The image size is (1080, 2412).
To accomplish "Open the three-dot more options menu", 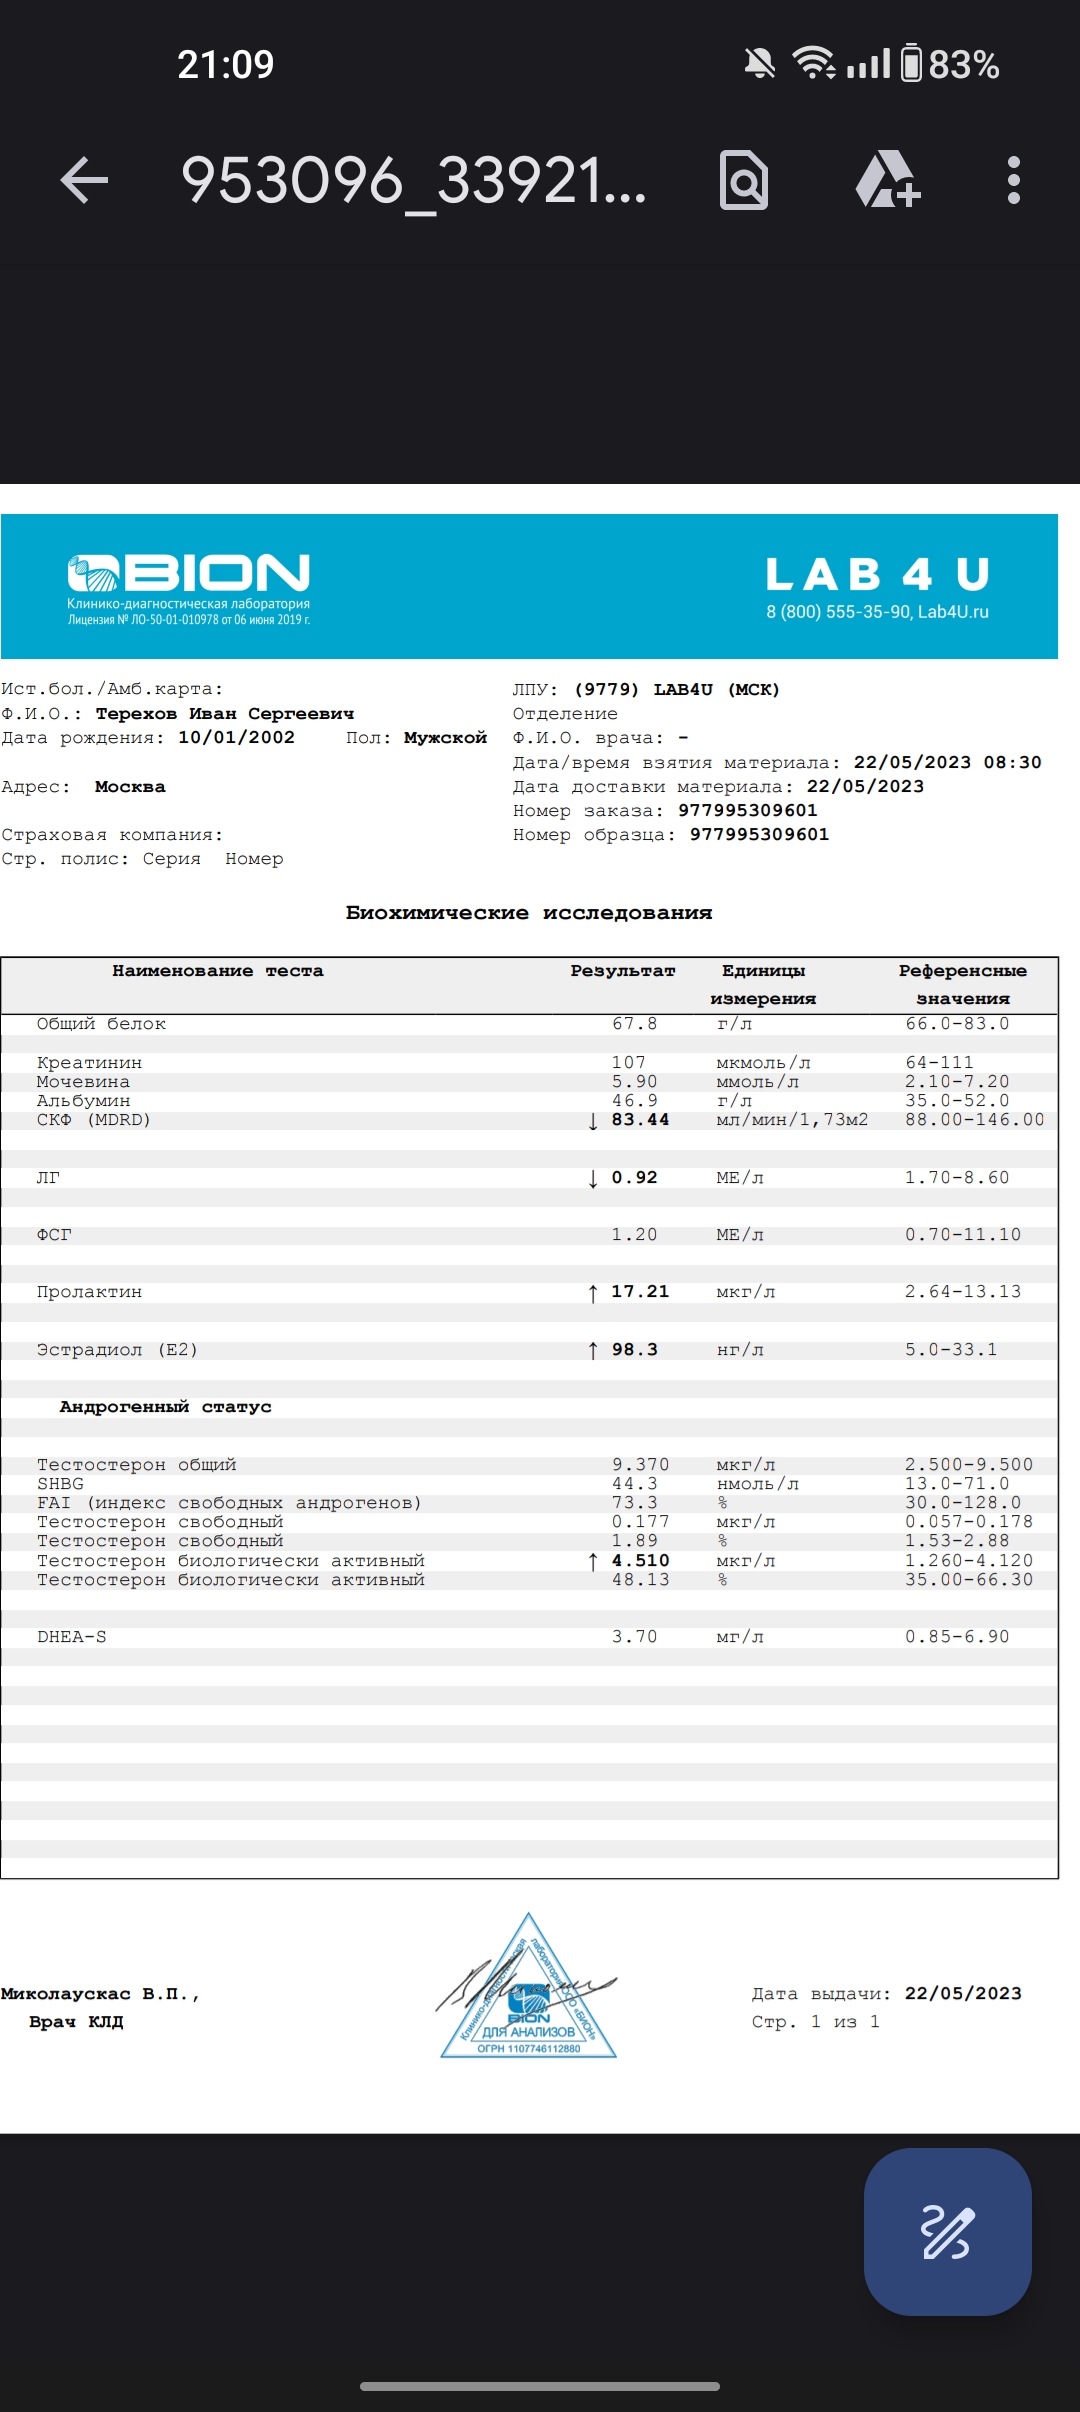I will tap(1013, 181).
